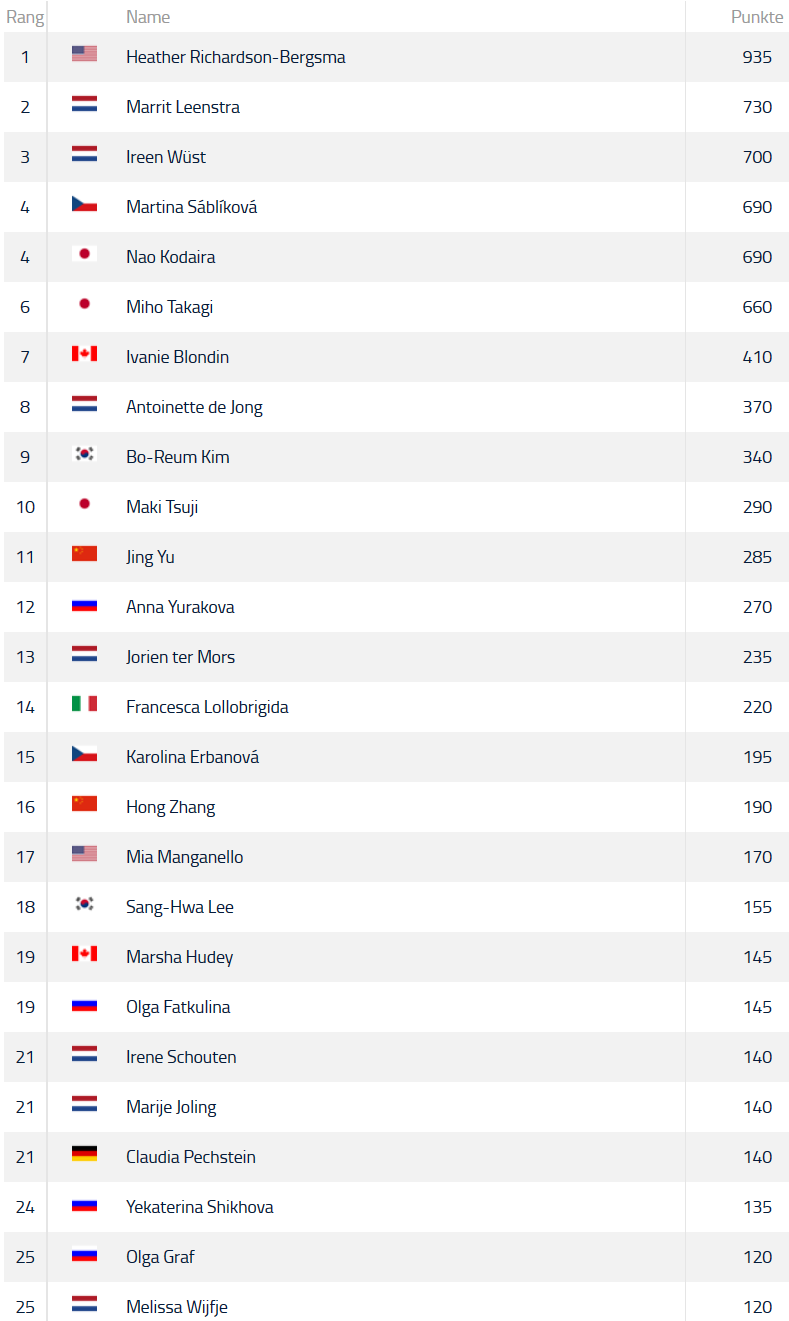Open Antoinette de Jong's entry

[x=194, y=407]
